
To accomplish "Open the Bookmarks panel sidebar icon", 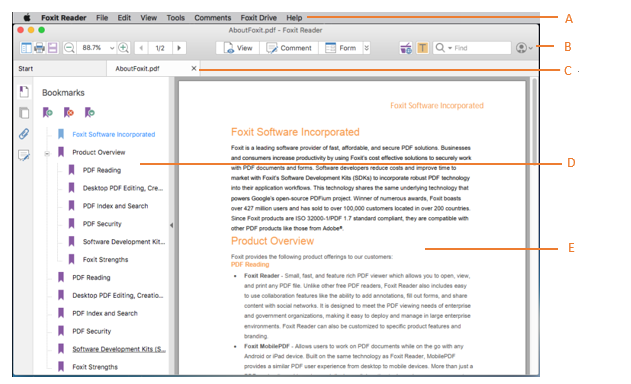I will [24, 92].
